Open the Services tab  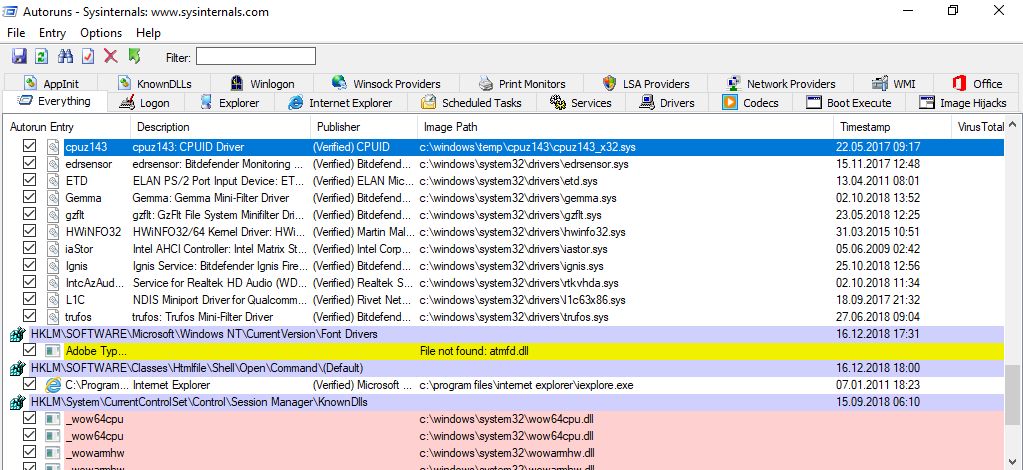581,102
